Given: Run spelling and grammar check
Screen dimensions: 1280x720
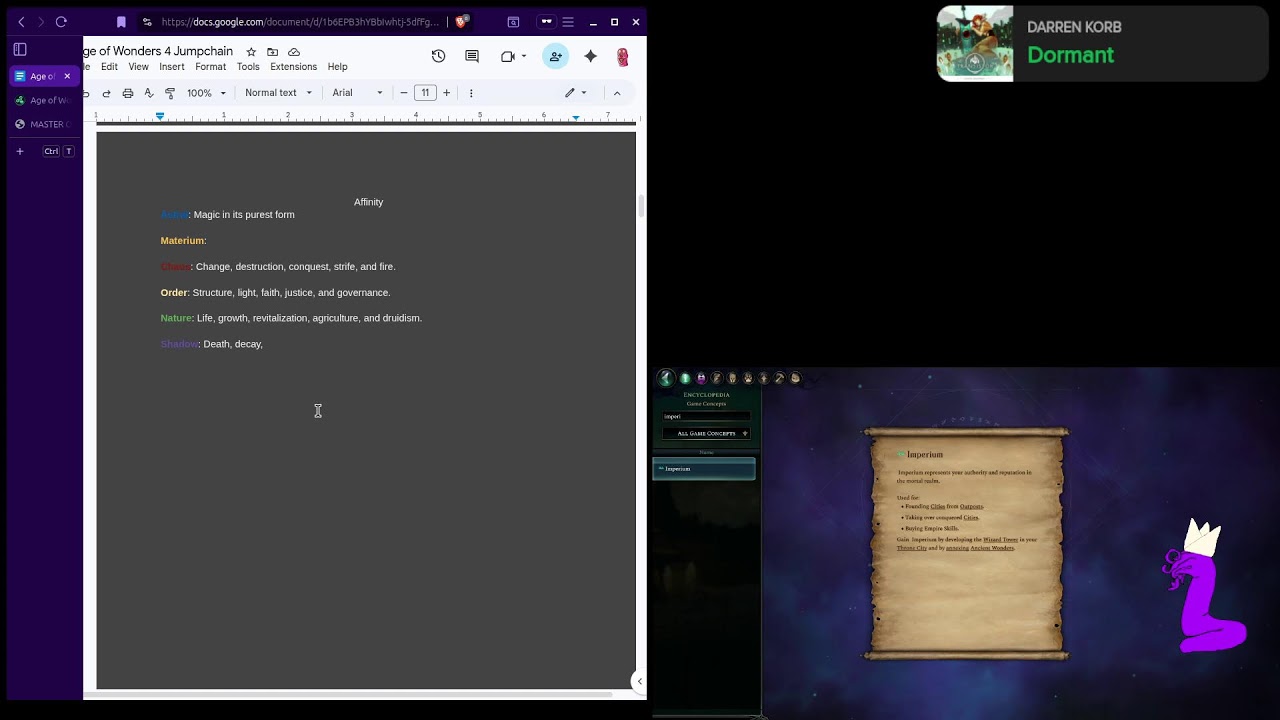Looking at the screenshot, I should pyautogui.click(x=149, y=93).
